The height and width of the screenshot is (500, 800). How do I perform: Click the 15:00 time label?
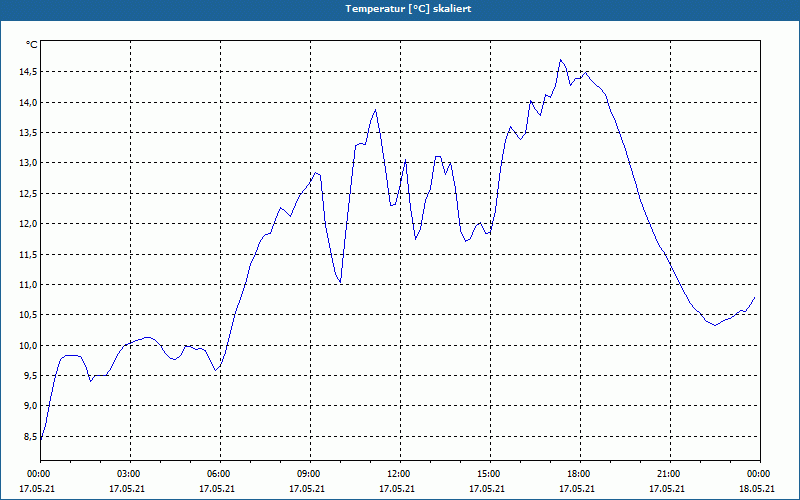[x=490, y=474]
